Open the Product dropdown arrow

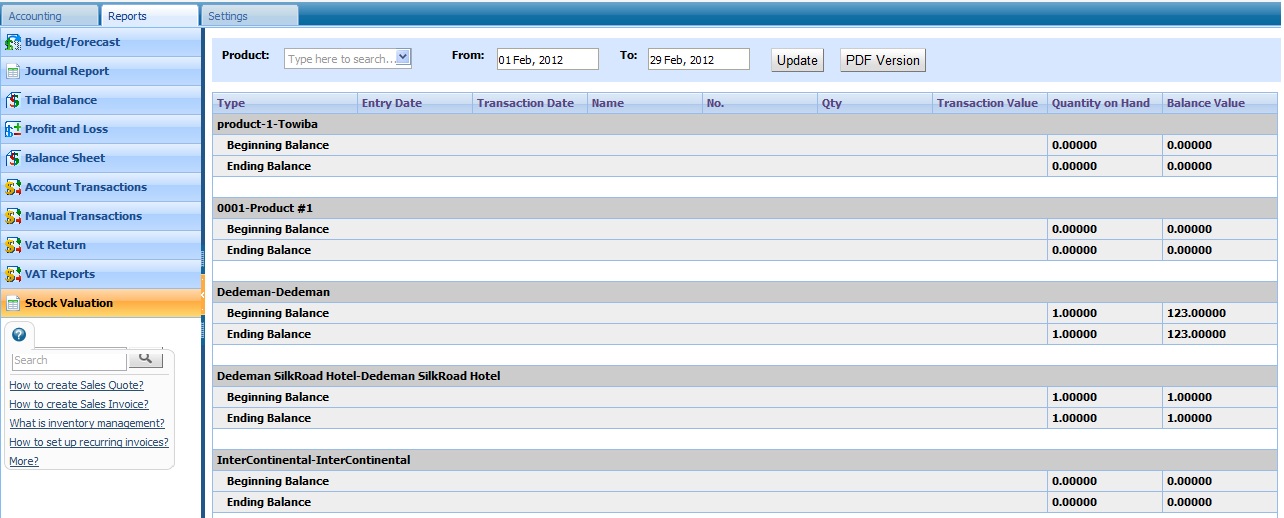point(403,58)
